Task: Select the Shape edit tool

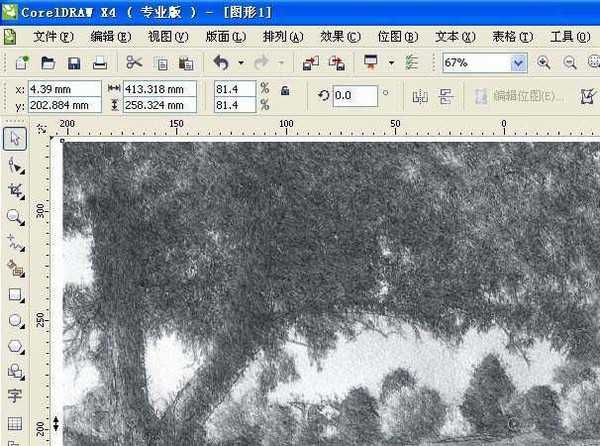Action: [16, 166]
